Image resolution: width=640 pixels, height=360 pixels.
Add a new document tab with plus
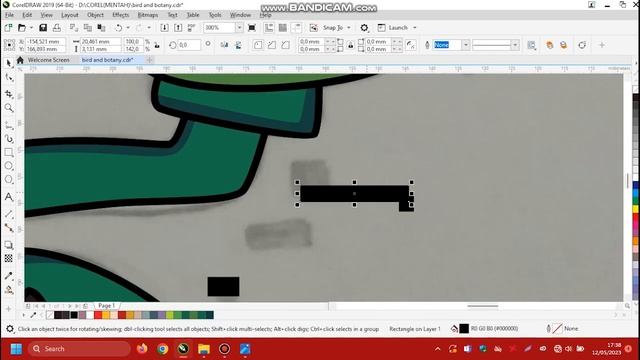tap(149, 60)
